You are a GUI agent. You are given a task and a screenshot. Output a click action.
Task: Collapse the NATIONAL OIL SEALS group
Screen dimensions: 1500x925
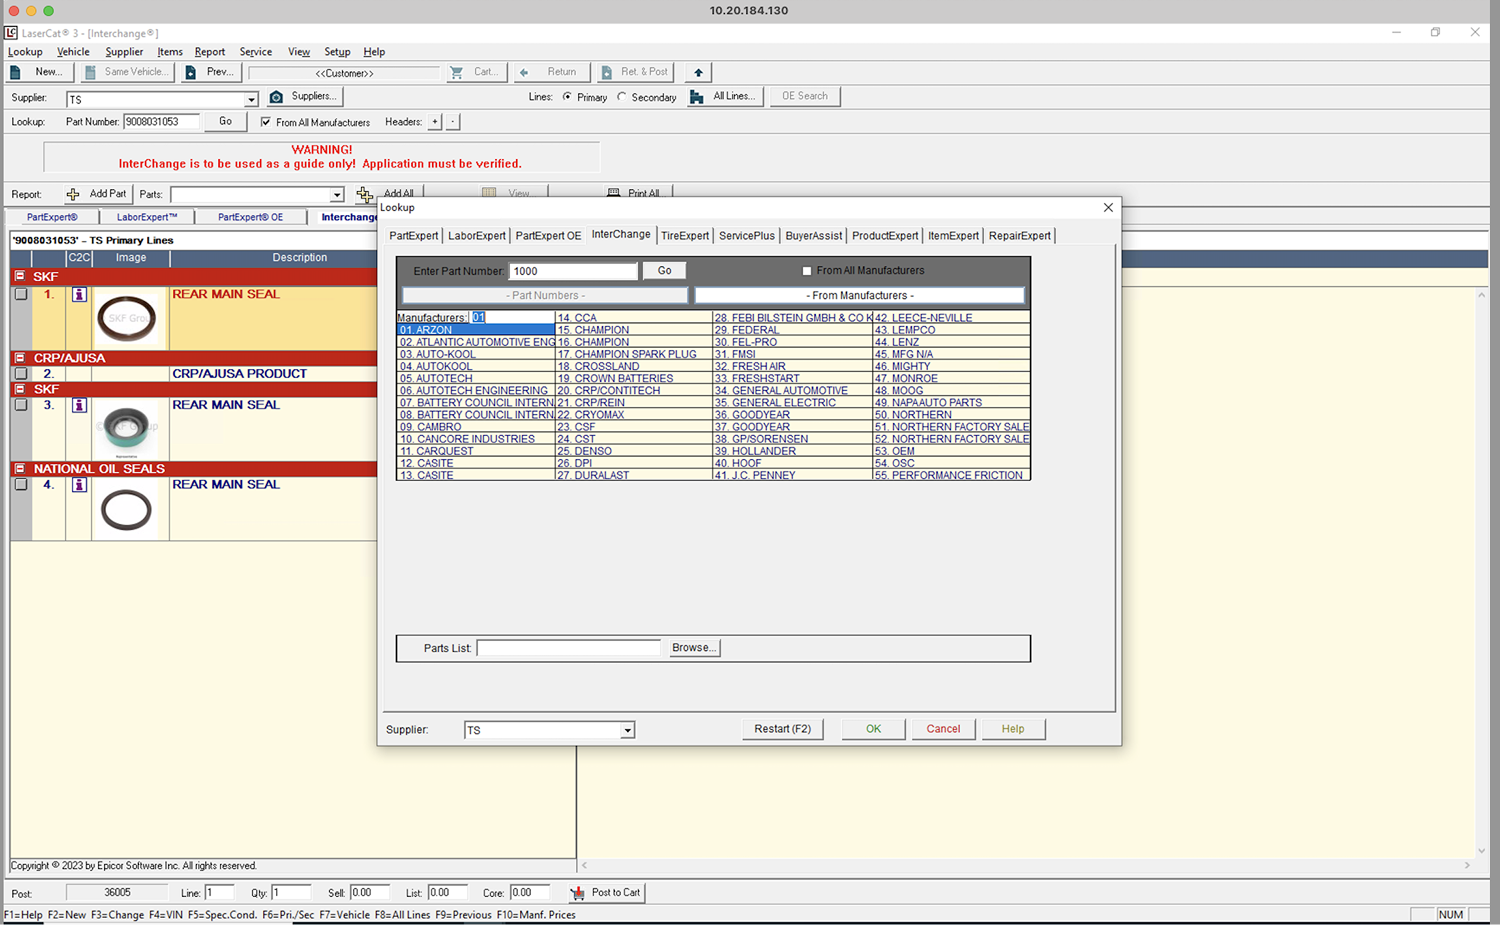click(x=19, y=468)
